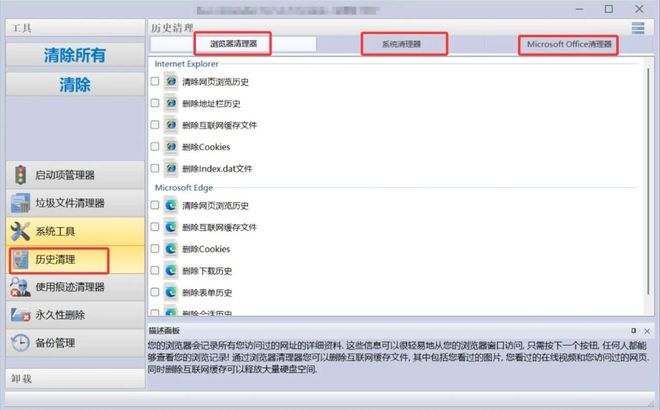This screenshot has height=410, width=660.
Task: Maximize the application window
Action: pyautogui.click(x=609, y=9)
